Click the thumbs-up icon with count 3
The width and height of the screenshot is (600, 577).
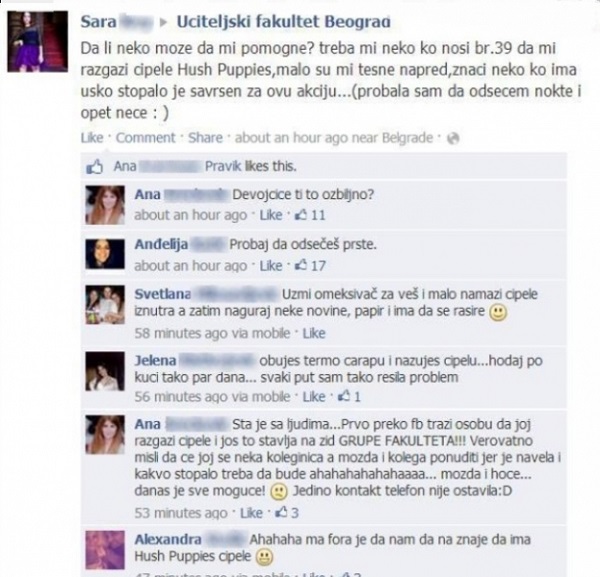pyautogui.click(x=282, y=512)
